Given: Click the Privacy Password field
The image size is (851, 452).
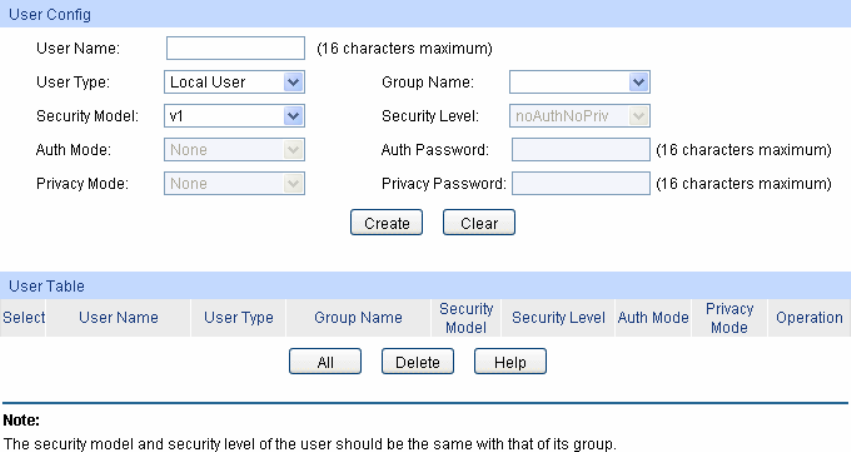Looking at the screenshot, I should coord(580,184).
